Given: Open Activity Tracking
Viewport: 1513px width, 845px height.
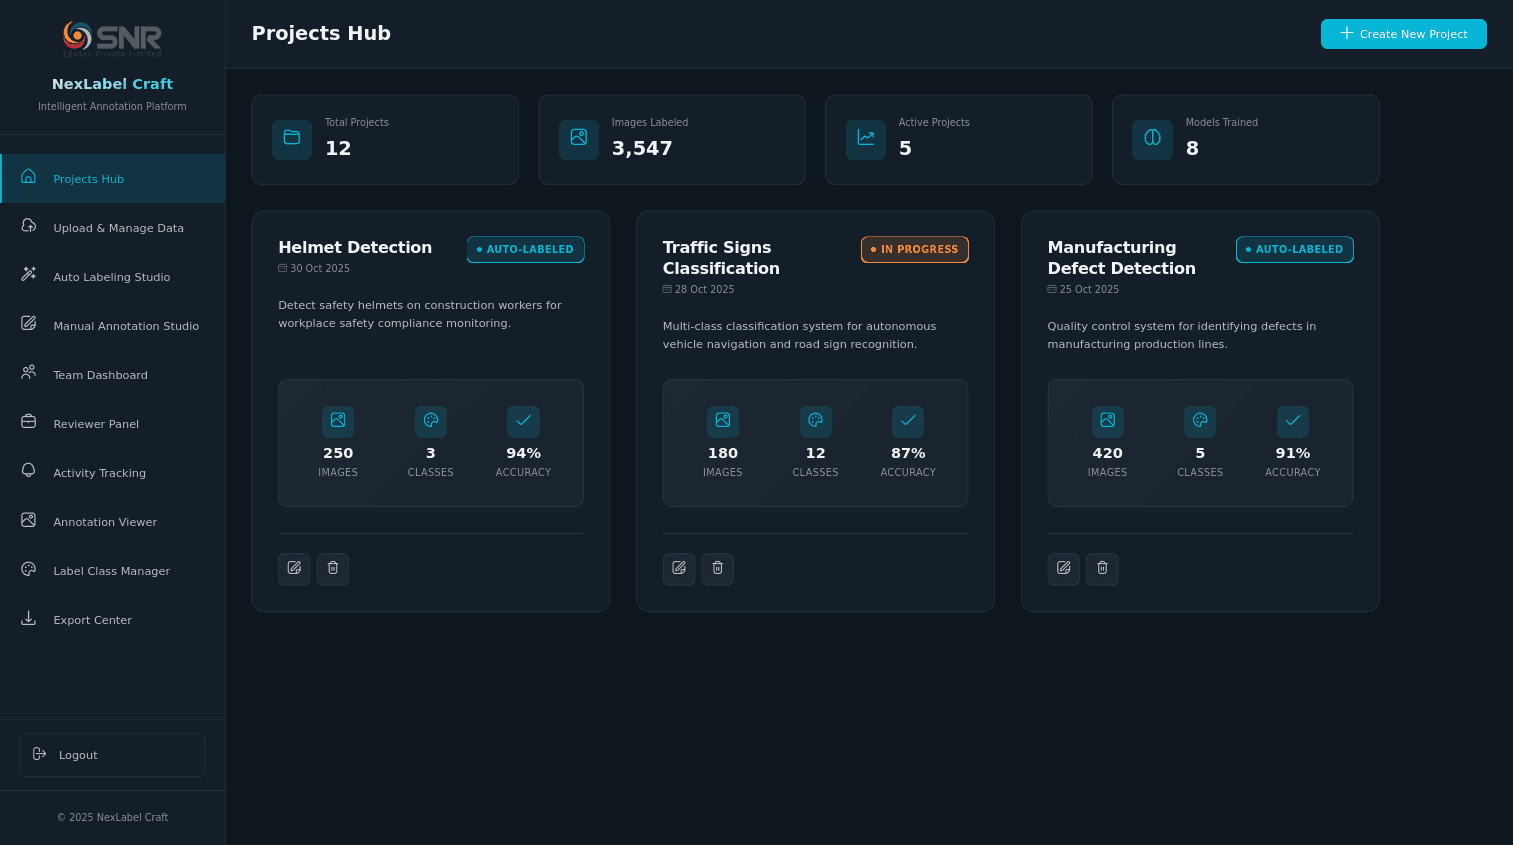Looking at the screenshot, I should 99,473.
